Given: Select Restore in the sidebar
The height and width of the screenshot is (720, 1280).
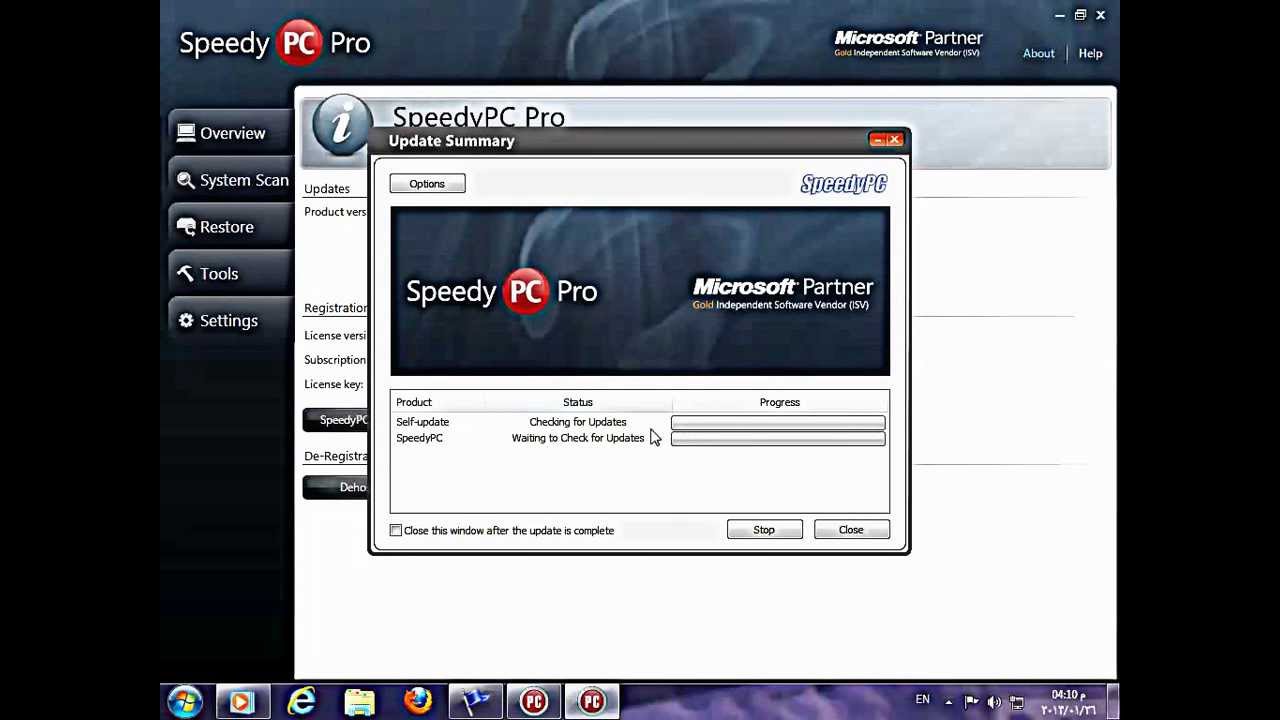Looking at the screenshot, I should pos(229,227).
